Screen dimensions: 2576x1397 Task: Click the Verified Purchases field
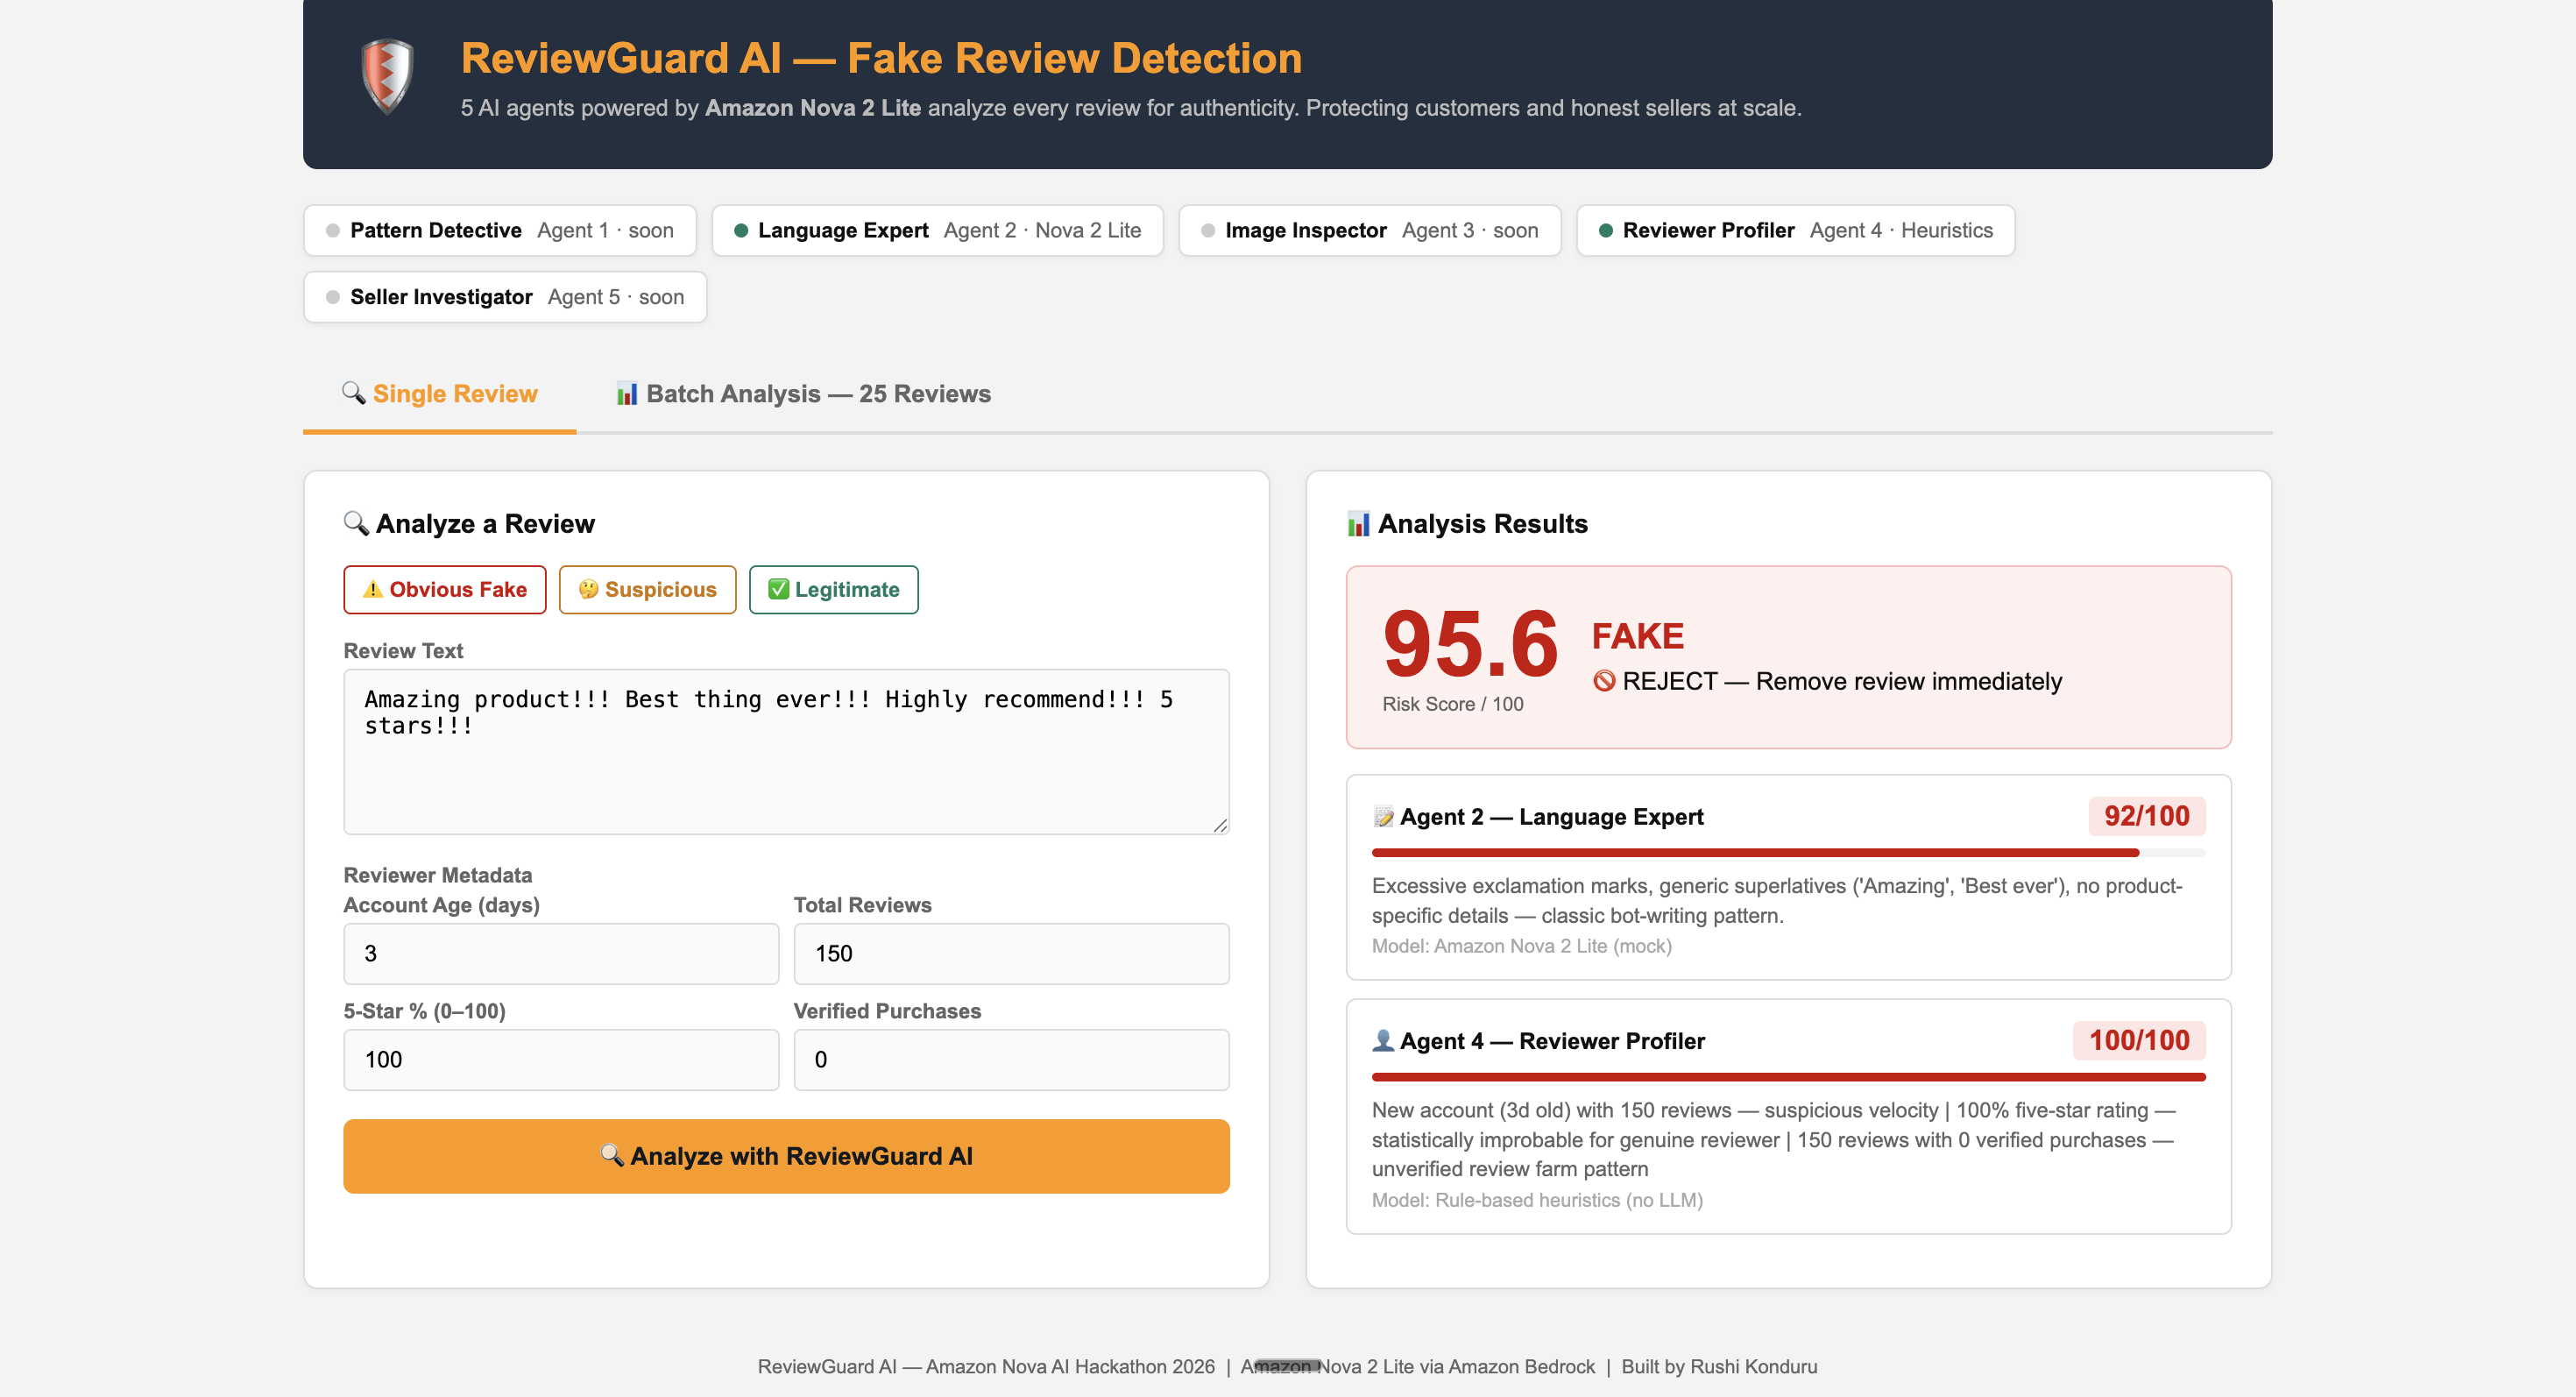pyautogui.click(x=1011, y=1060)
